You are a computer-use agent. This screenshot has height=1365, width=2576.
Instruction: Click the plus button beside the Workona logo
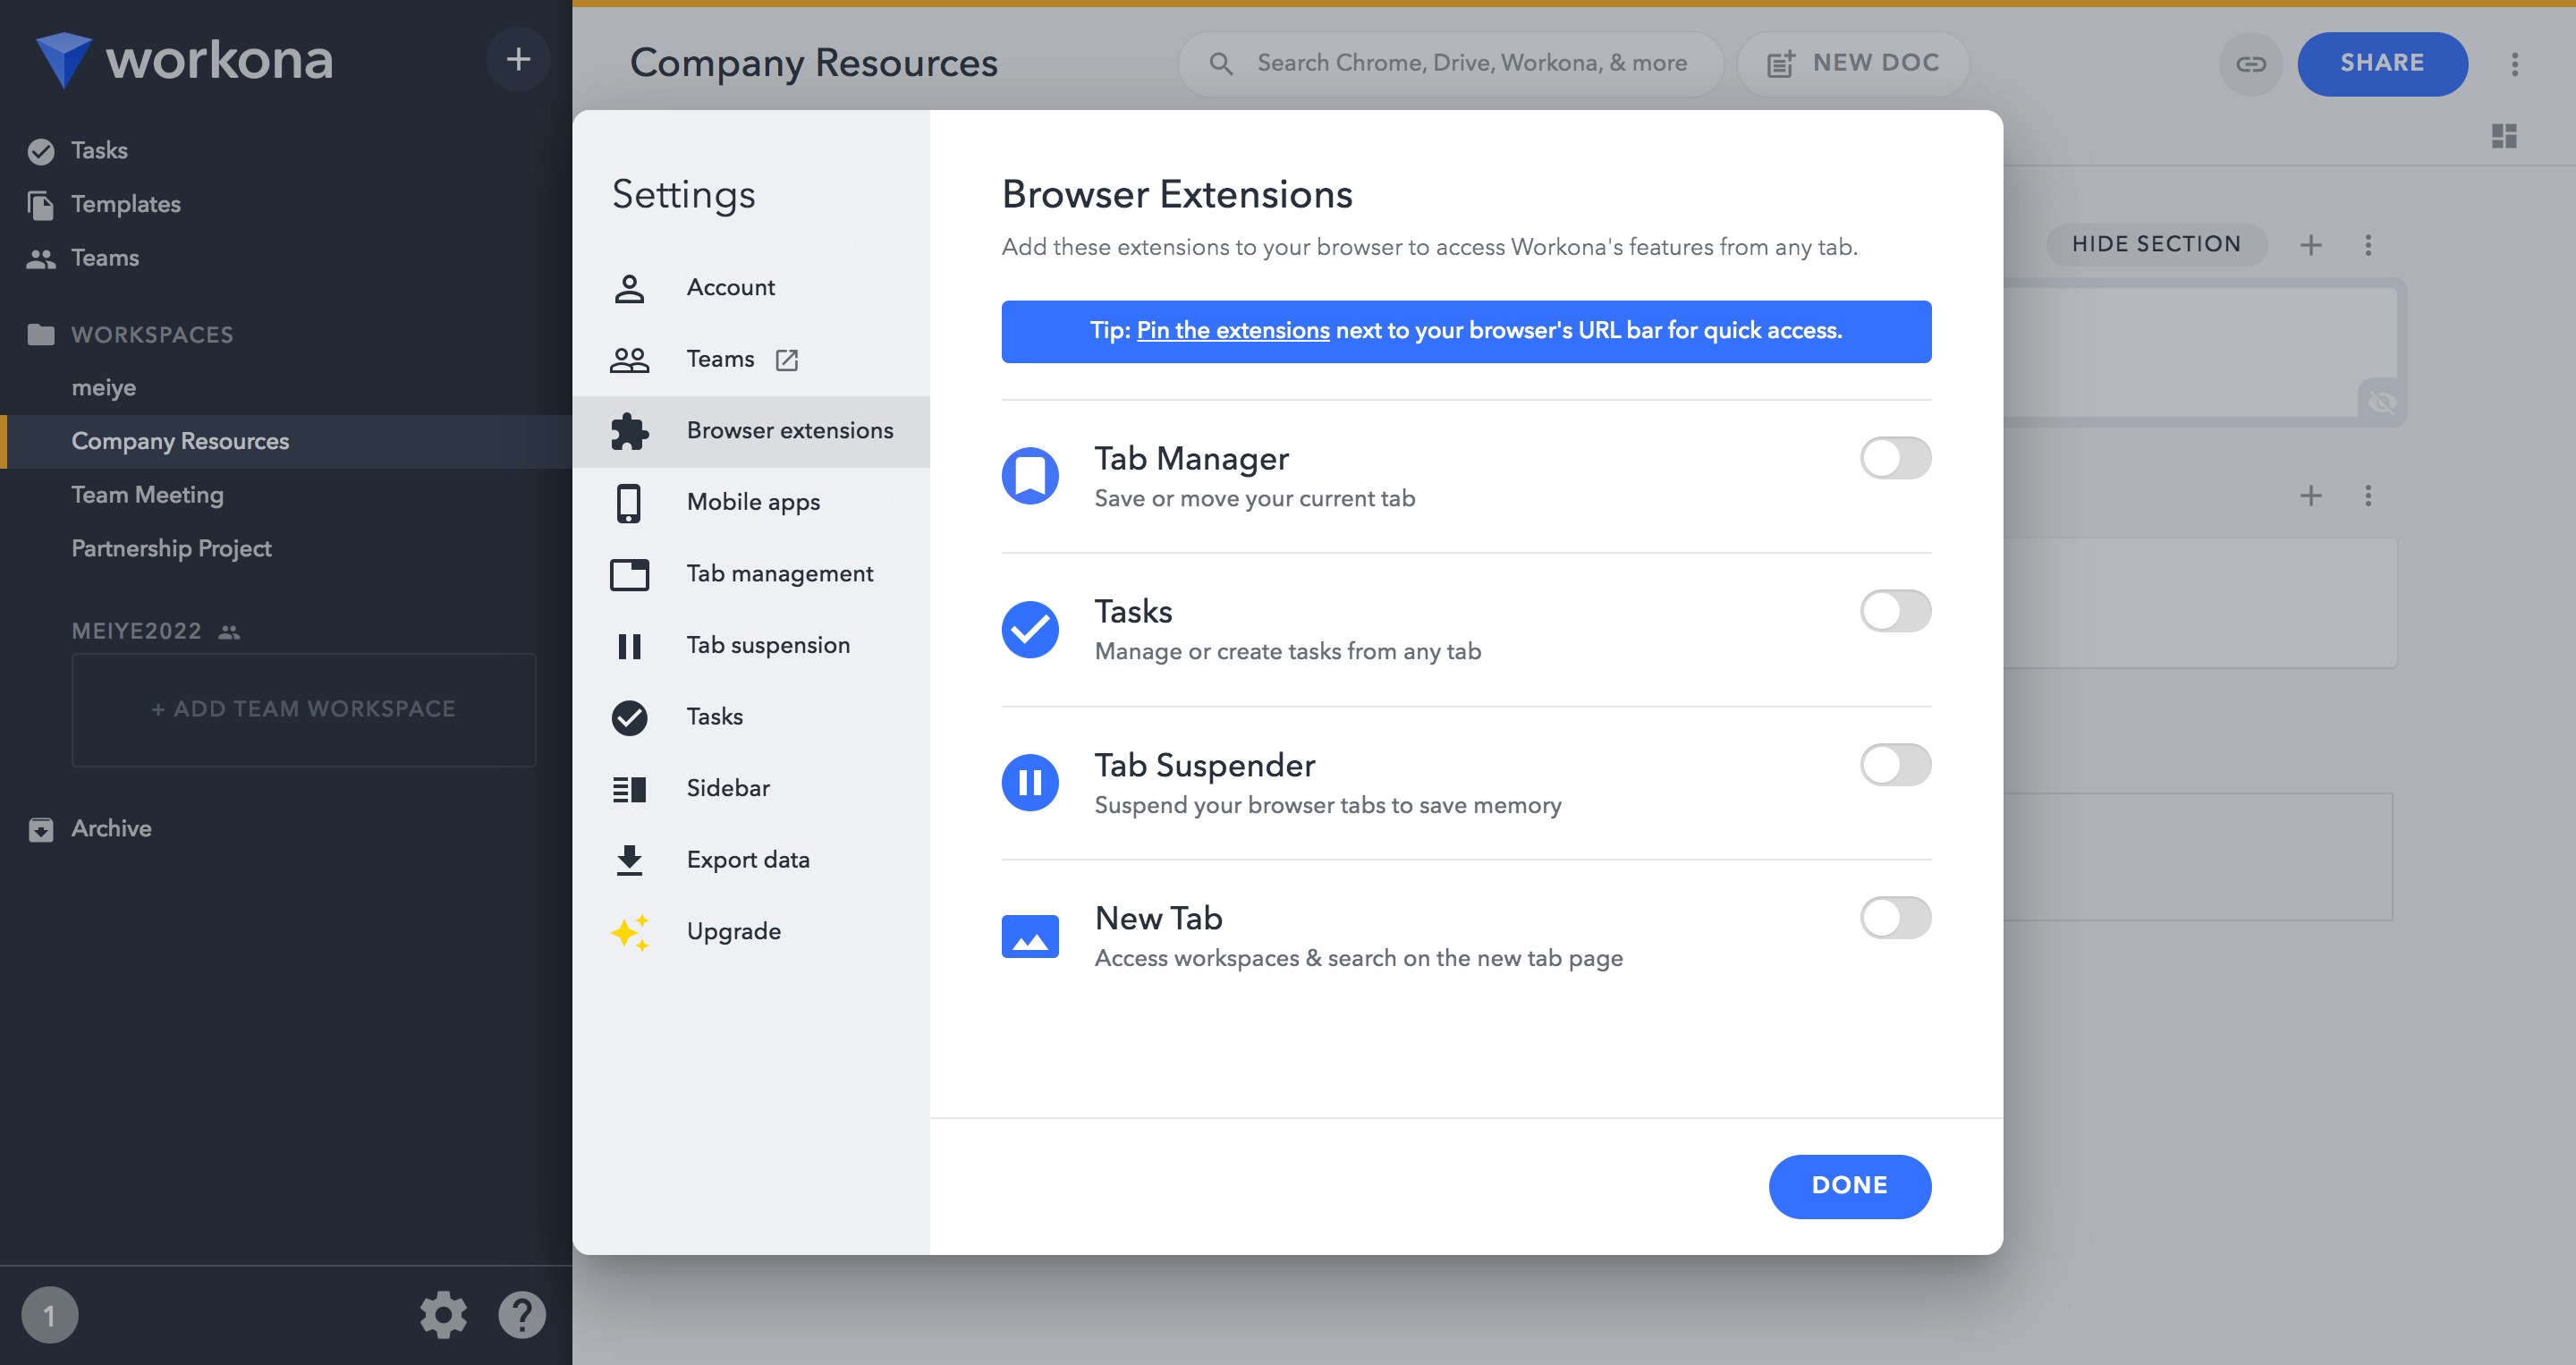coord(518,60)
